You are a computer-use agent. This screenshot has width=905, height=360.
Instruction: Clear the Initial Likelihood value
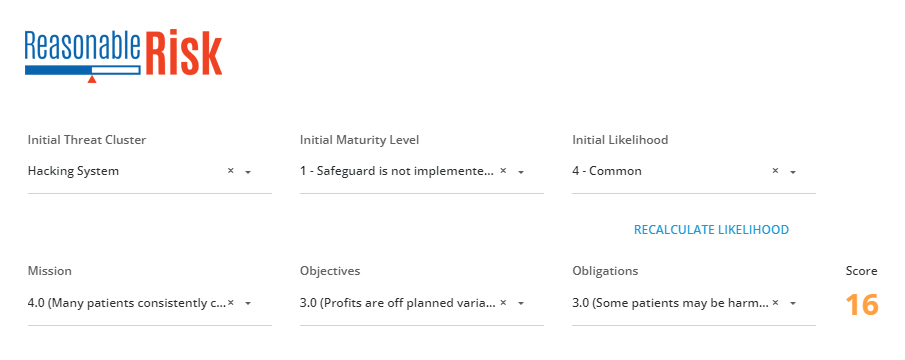(775, 171)
